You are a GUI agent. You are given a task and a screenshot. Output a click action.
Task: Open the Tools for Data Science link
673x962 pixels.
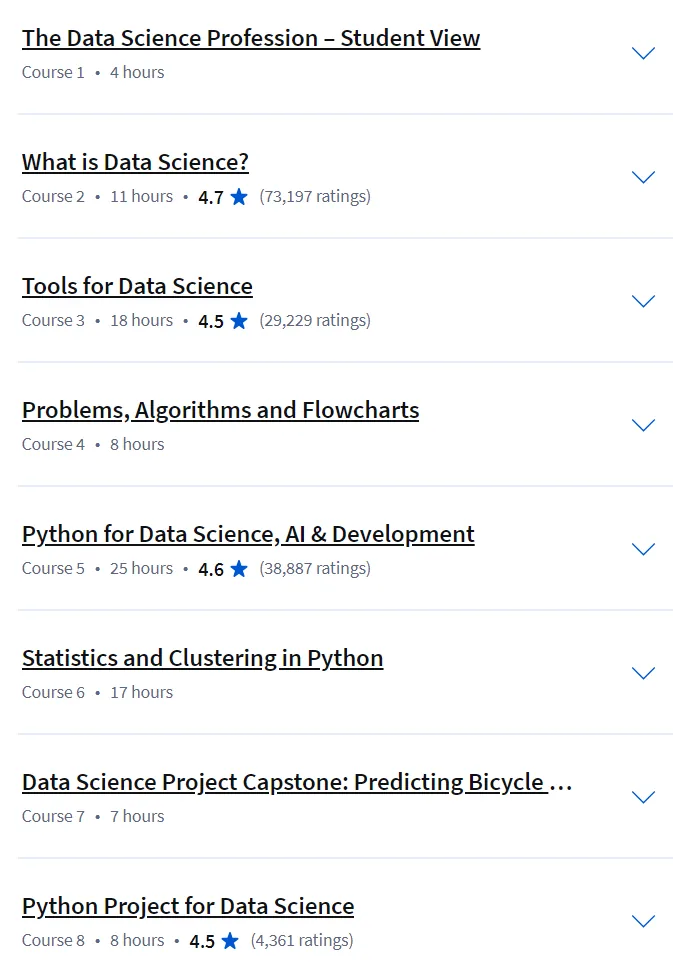tap(137, 286)
